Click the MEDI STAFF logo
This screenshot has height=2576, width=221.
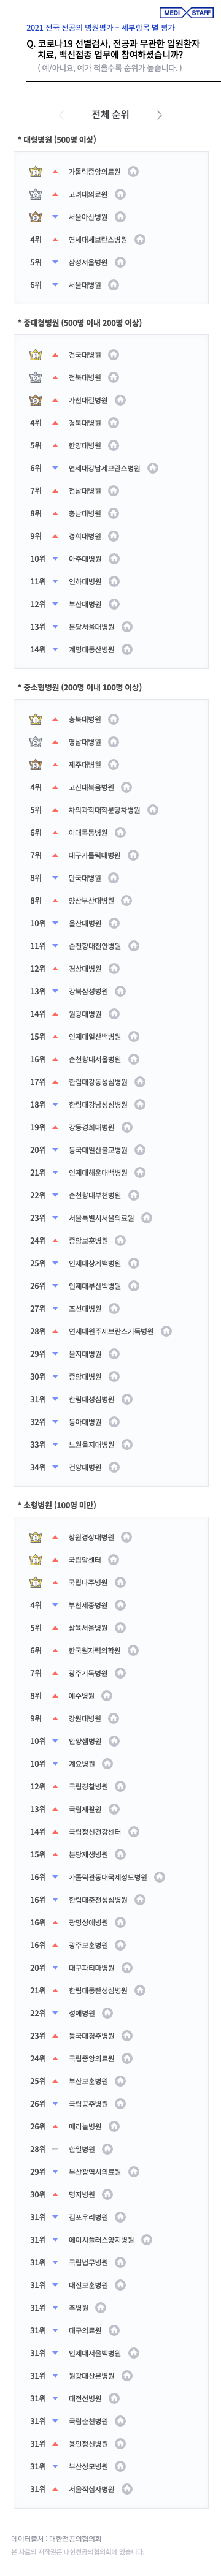click(x=186, y=13)
